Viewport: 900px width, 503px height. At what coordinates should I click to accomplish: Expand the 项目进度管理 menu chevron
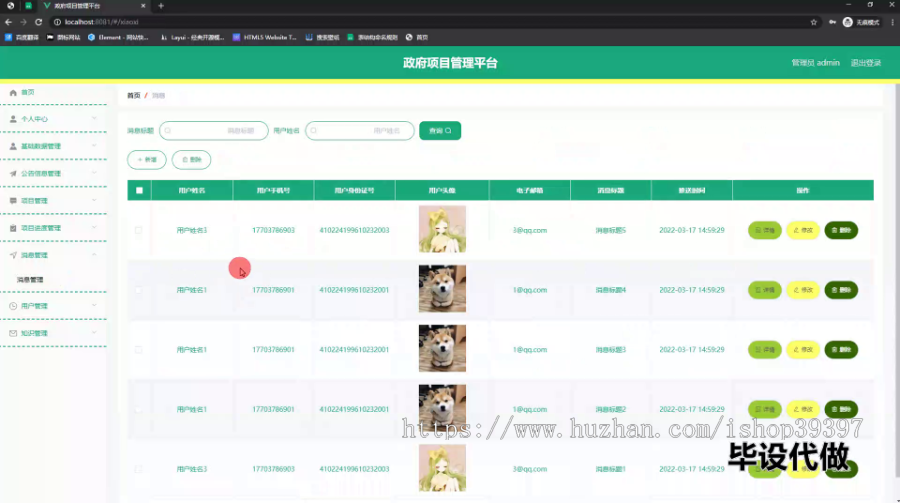[x=94, y=228]
